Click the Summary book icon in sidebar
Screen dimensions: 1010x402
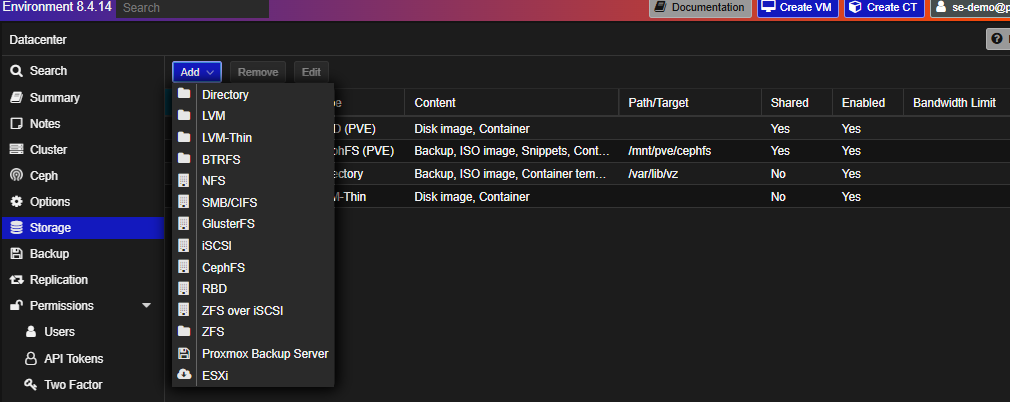tap(17, 97)
